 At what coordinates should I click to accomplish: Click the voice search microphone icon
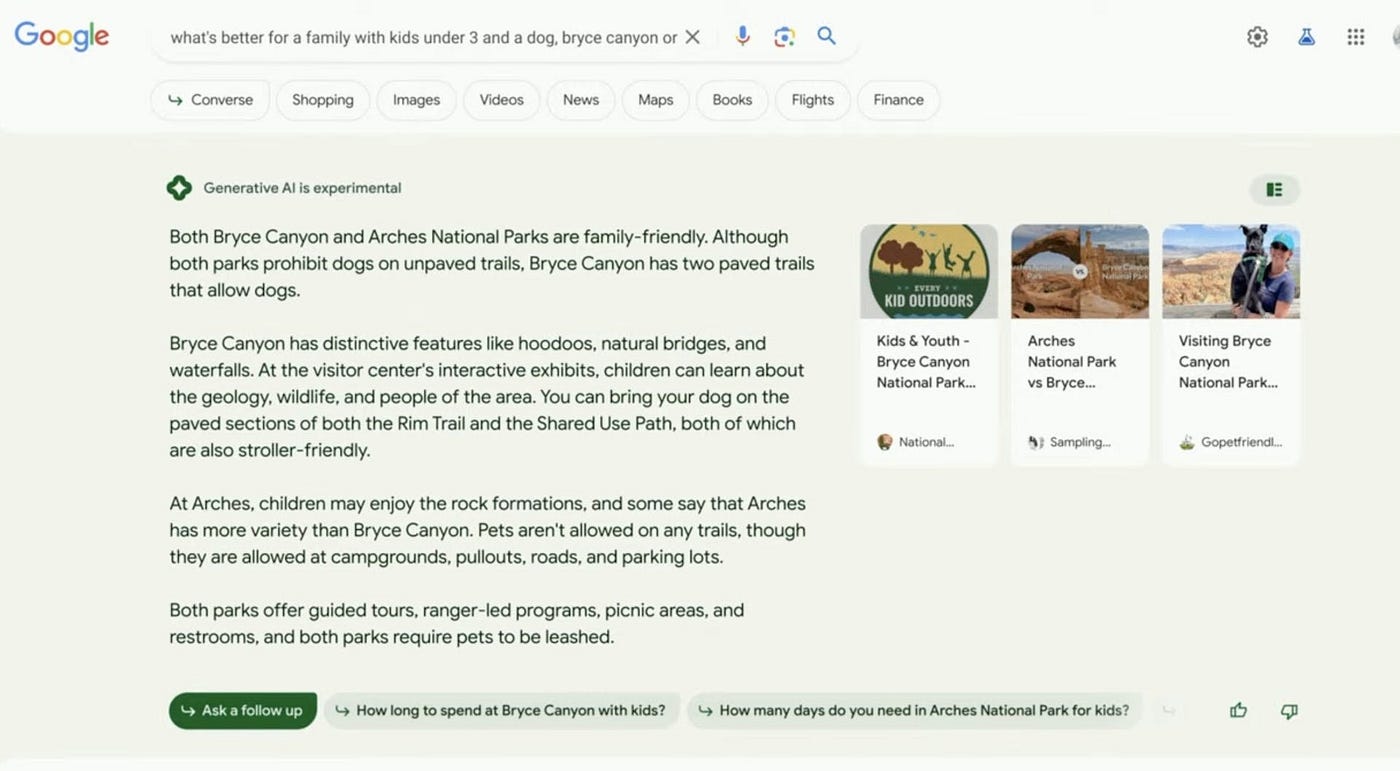tap(742, 36)
